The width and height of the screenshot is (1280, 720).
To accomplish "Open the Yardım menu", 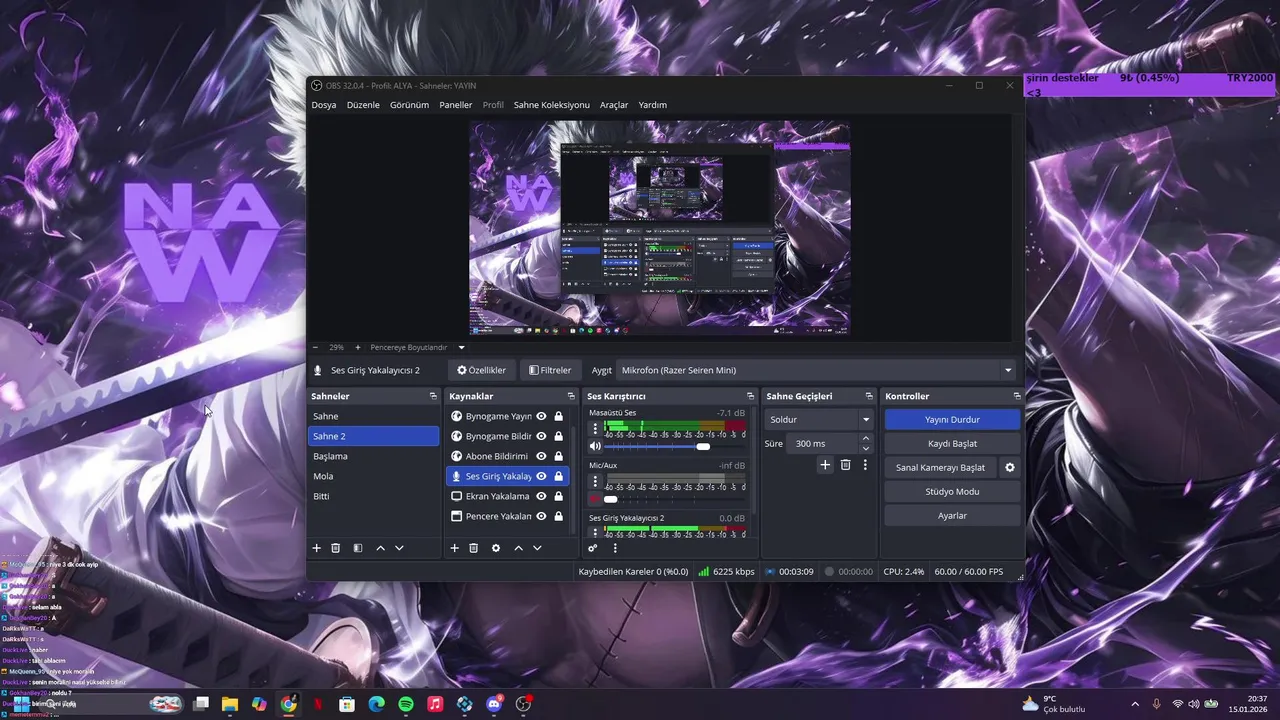I will pos(652,105).
